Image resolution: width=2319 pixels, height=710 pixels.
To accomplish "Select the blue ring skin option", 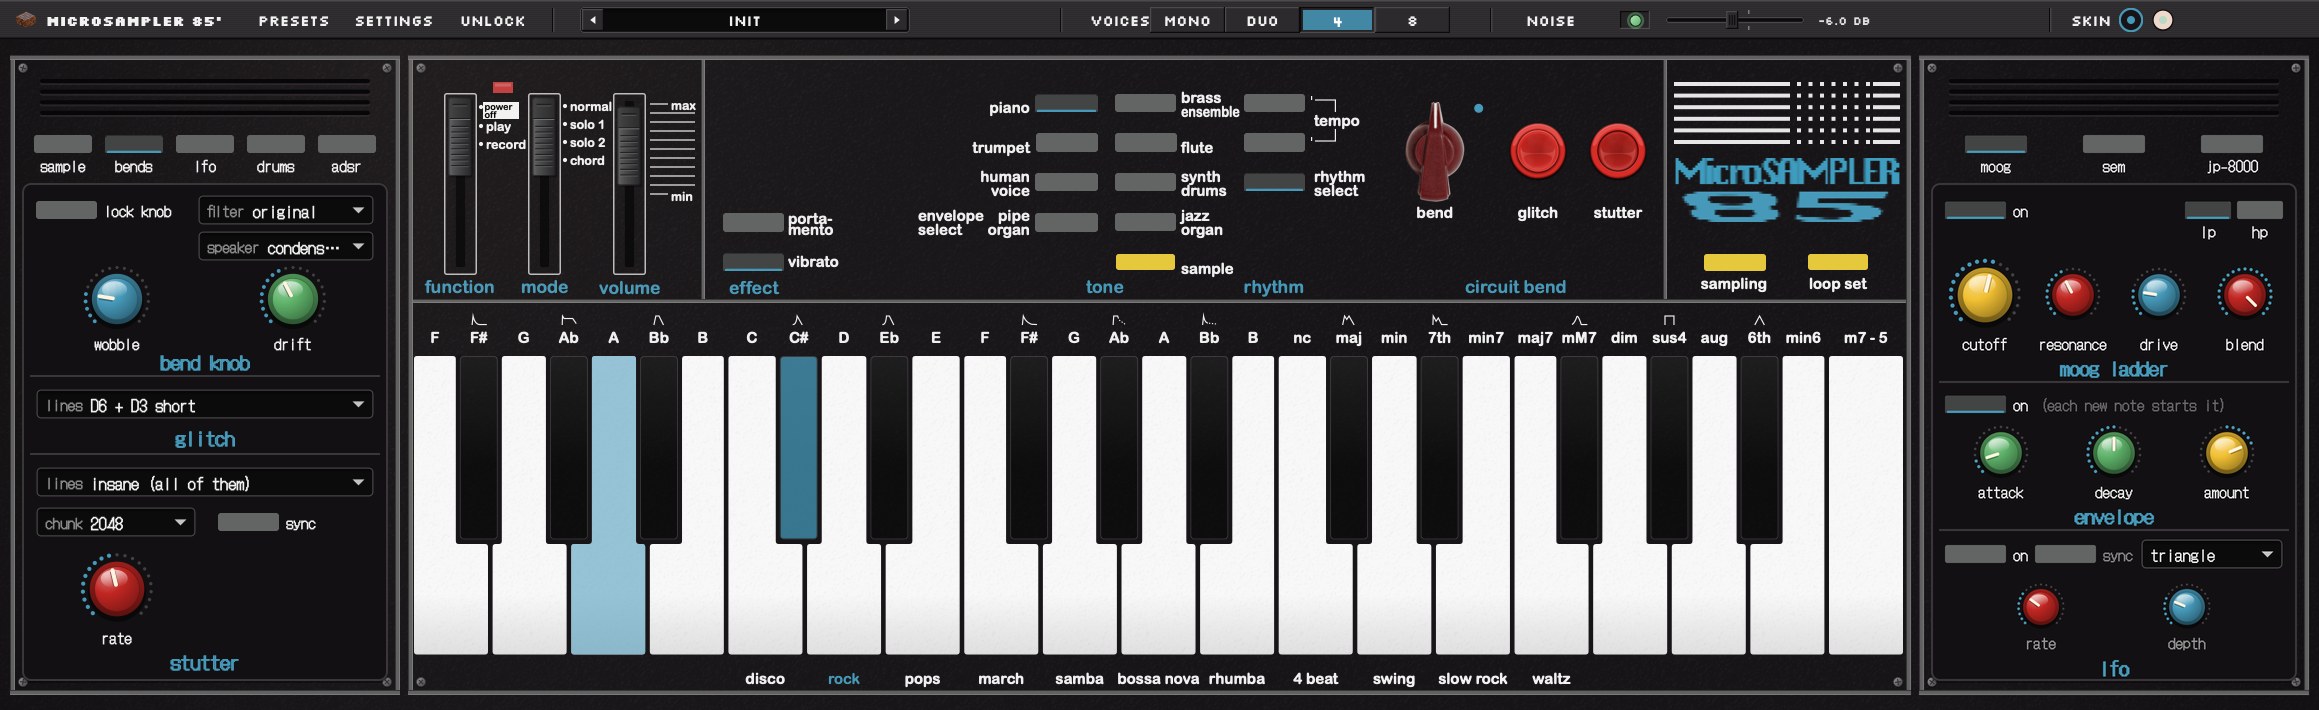I will pyautogui.click(x=2131, y=20).
